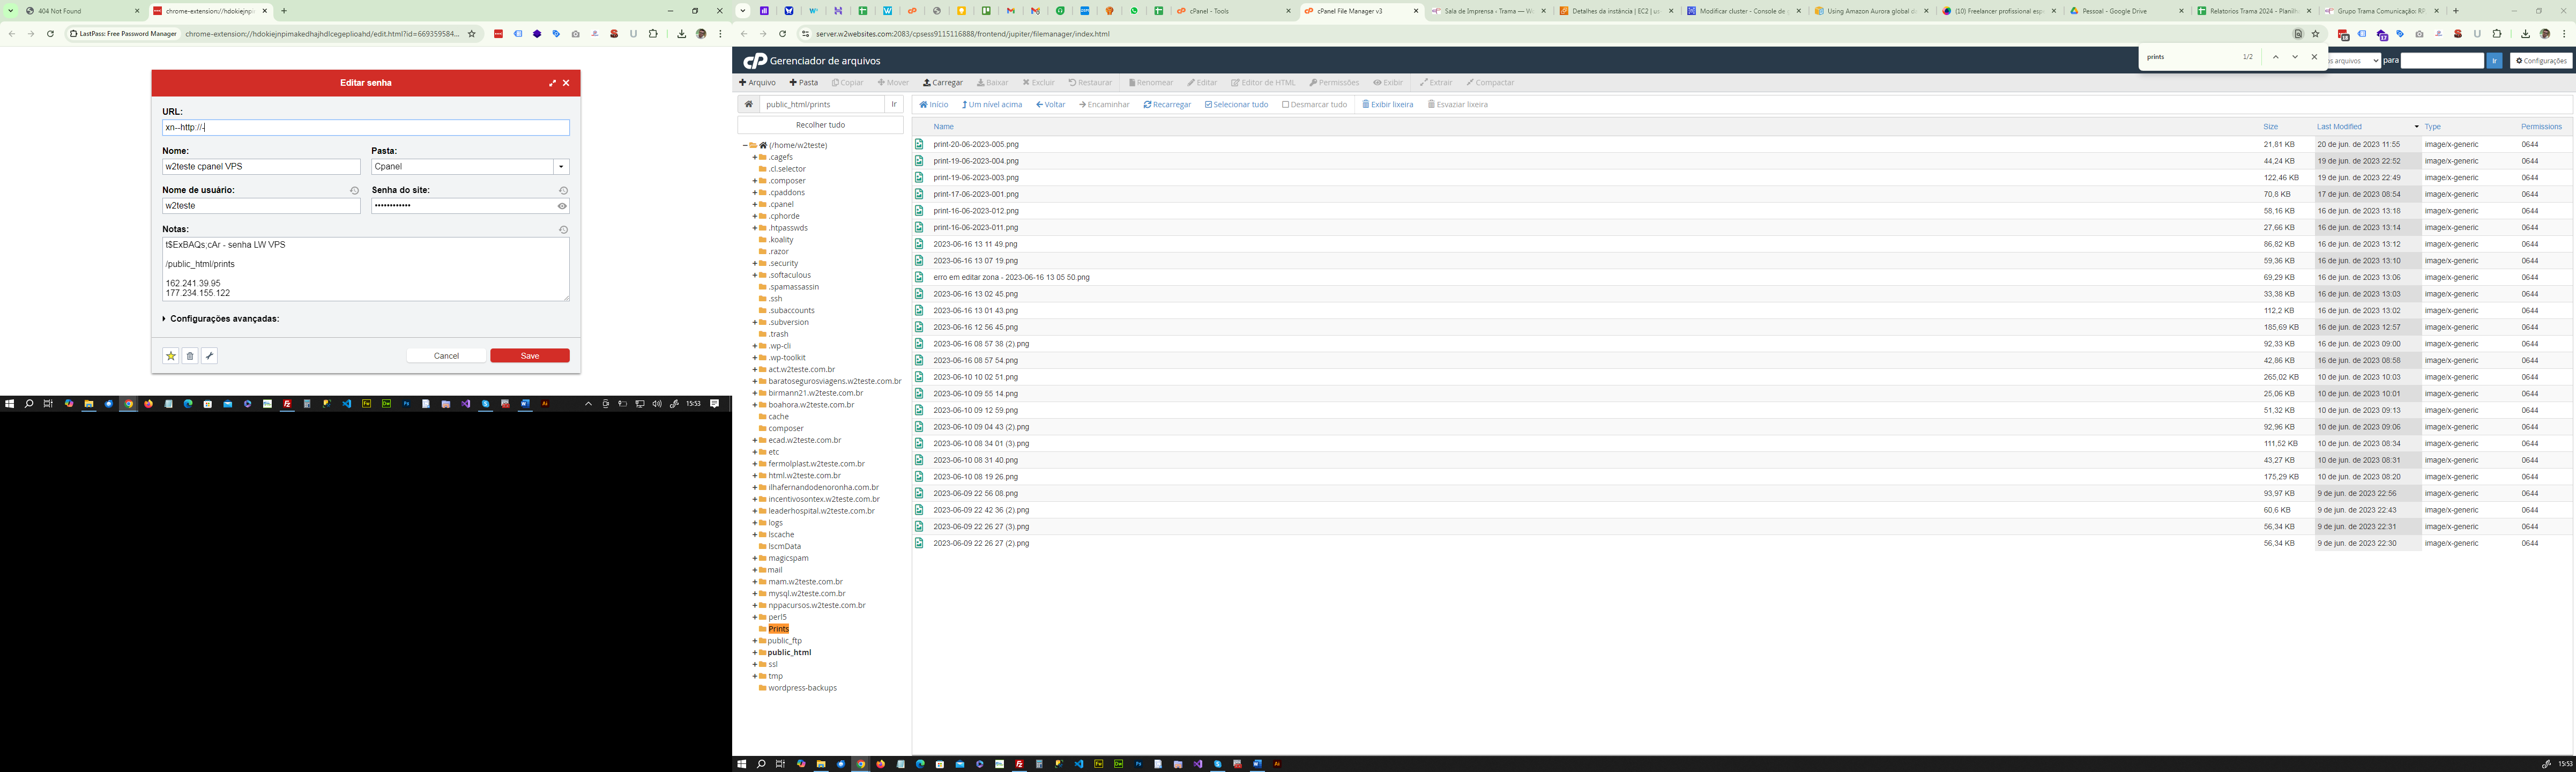Image resolution: width=2576 pixels, height=772 pixels.
Task: Upload files via Carregar
Action: tap(943, 83)
